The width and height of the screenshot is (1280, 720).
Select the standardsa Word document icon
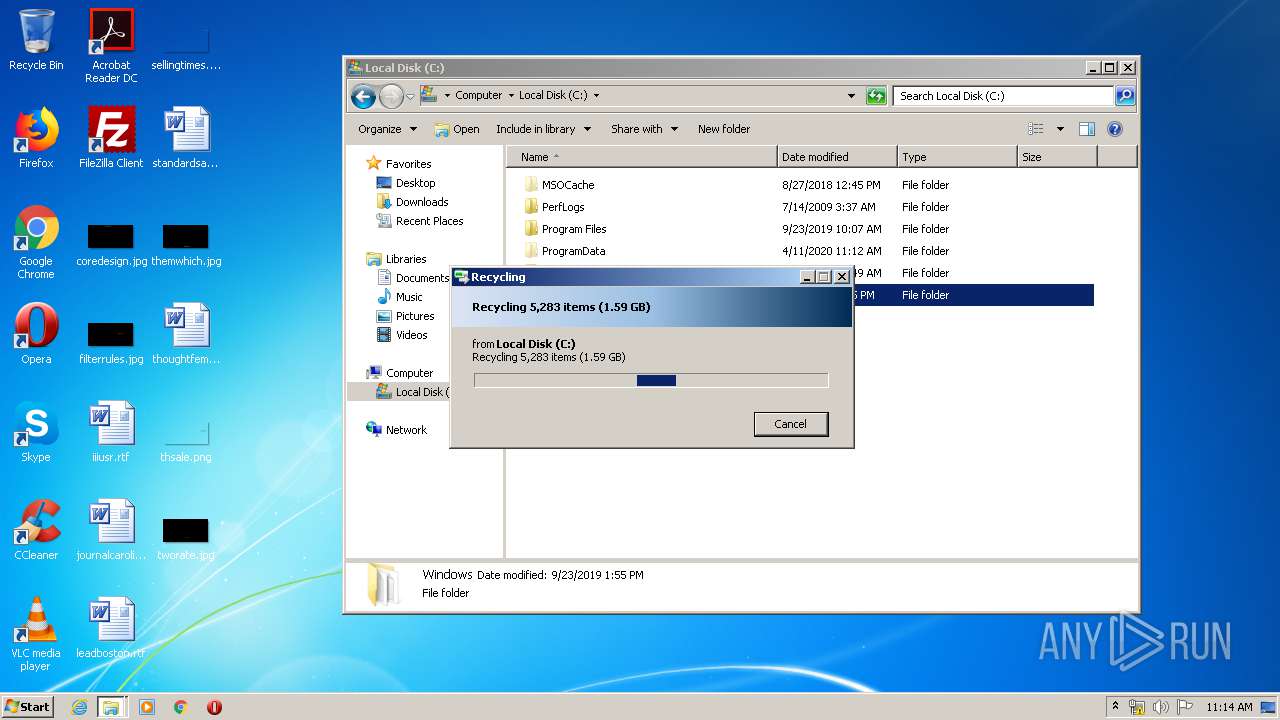(x=186, y=138)
